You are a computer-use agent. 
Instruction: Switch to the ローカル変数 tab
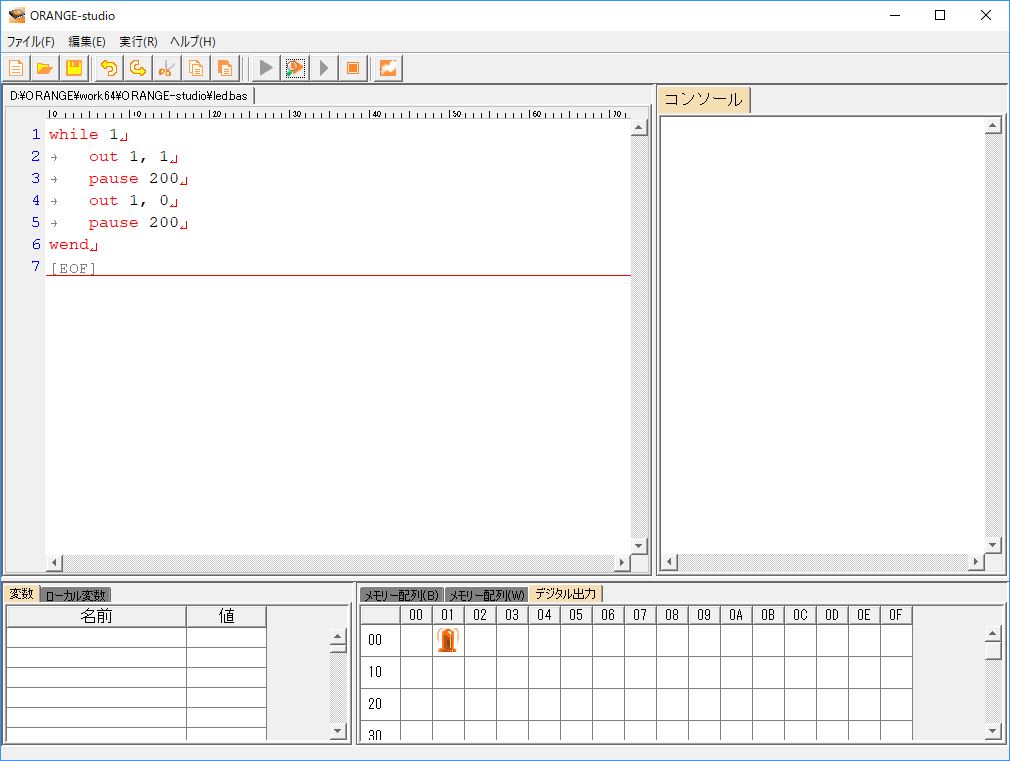pyautogui.click(x=75, y=595)
